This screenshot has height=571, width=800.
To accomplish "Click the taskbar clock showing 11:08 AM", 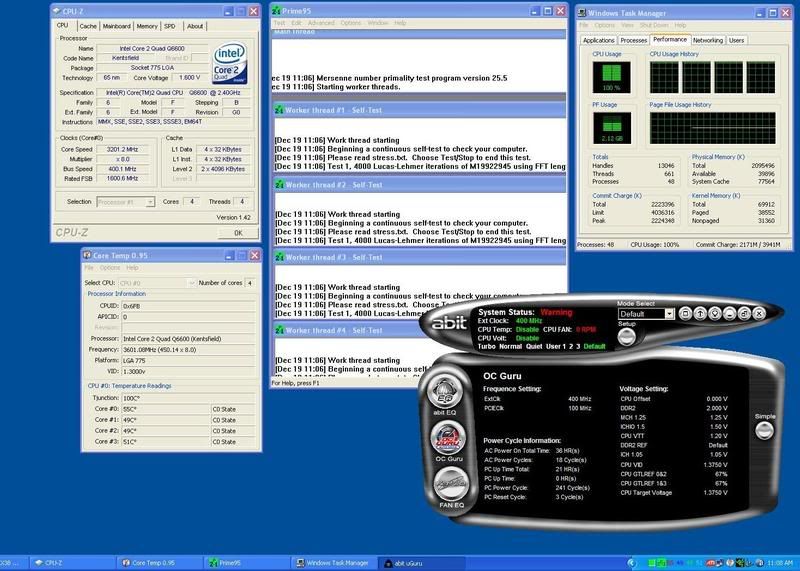I will pyautogui.click(x=780, y=563).
